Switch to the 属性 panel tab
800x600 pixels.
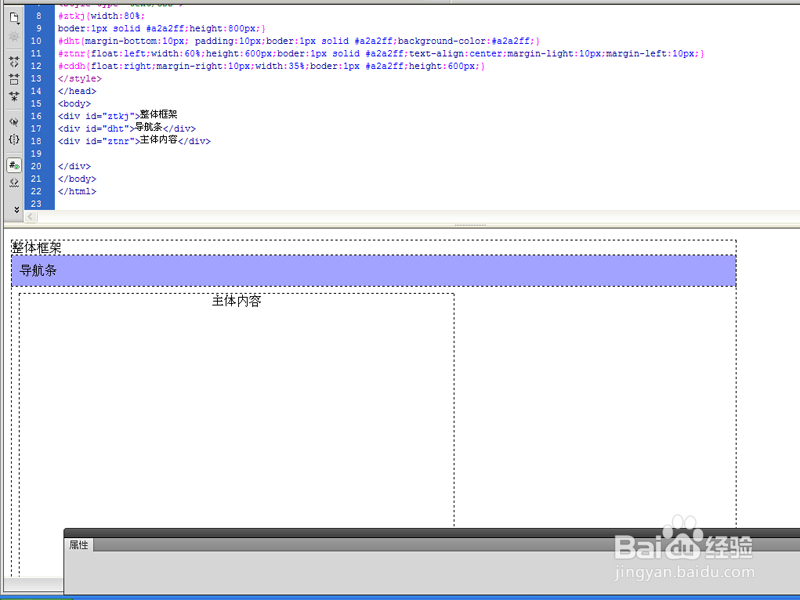coord(79,545)
